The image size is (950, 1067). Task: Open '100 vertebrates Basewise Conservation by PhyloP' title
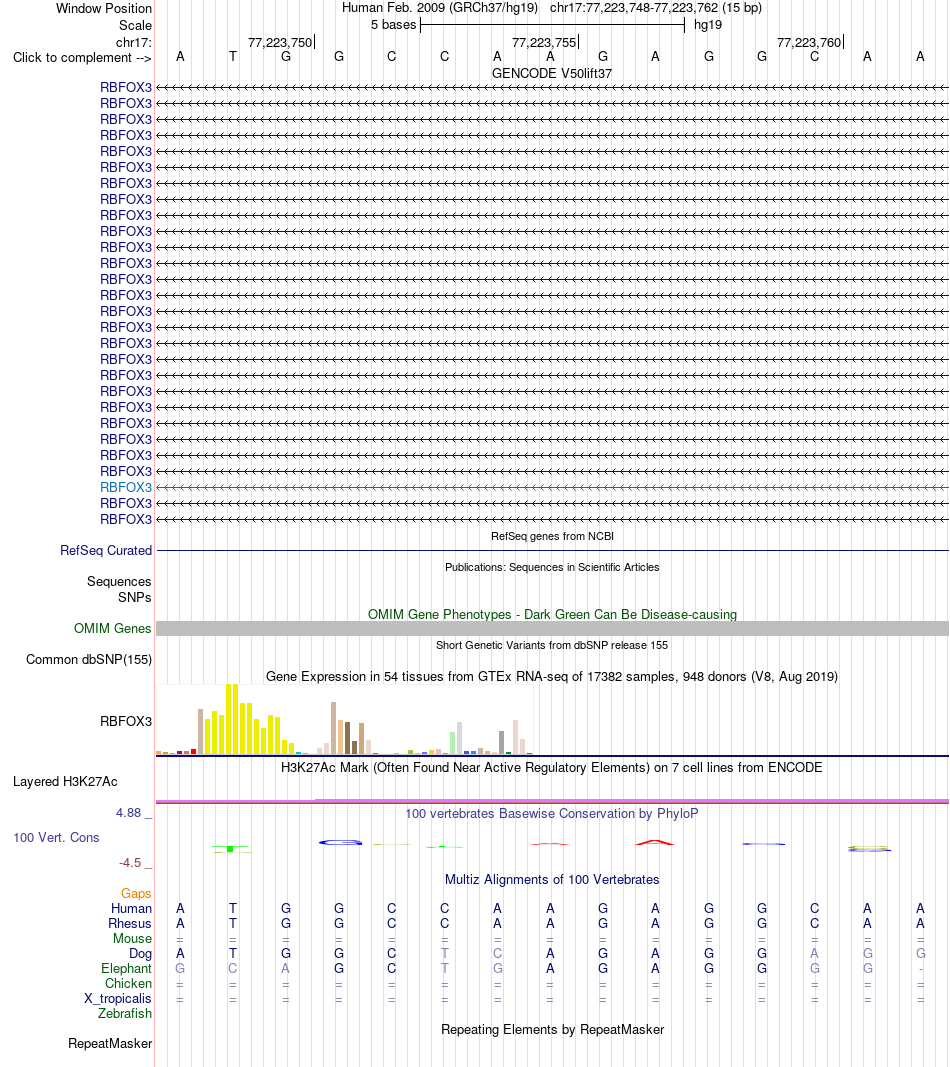(552, 813)
